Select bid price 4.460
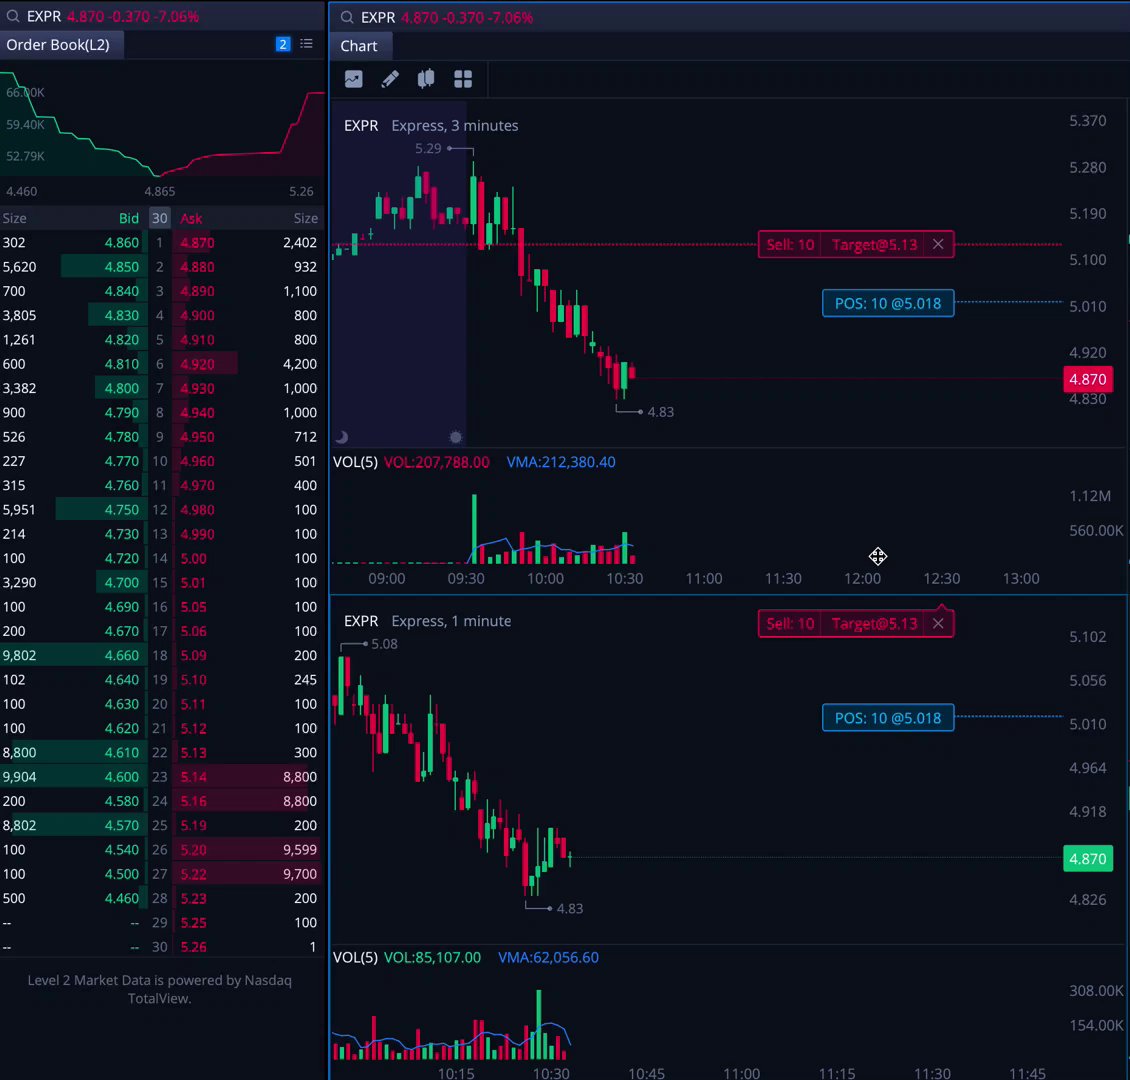 click(121, 898)
